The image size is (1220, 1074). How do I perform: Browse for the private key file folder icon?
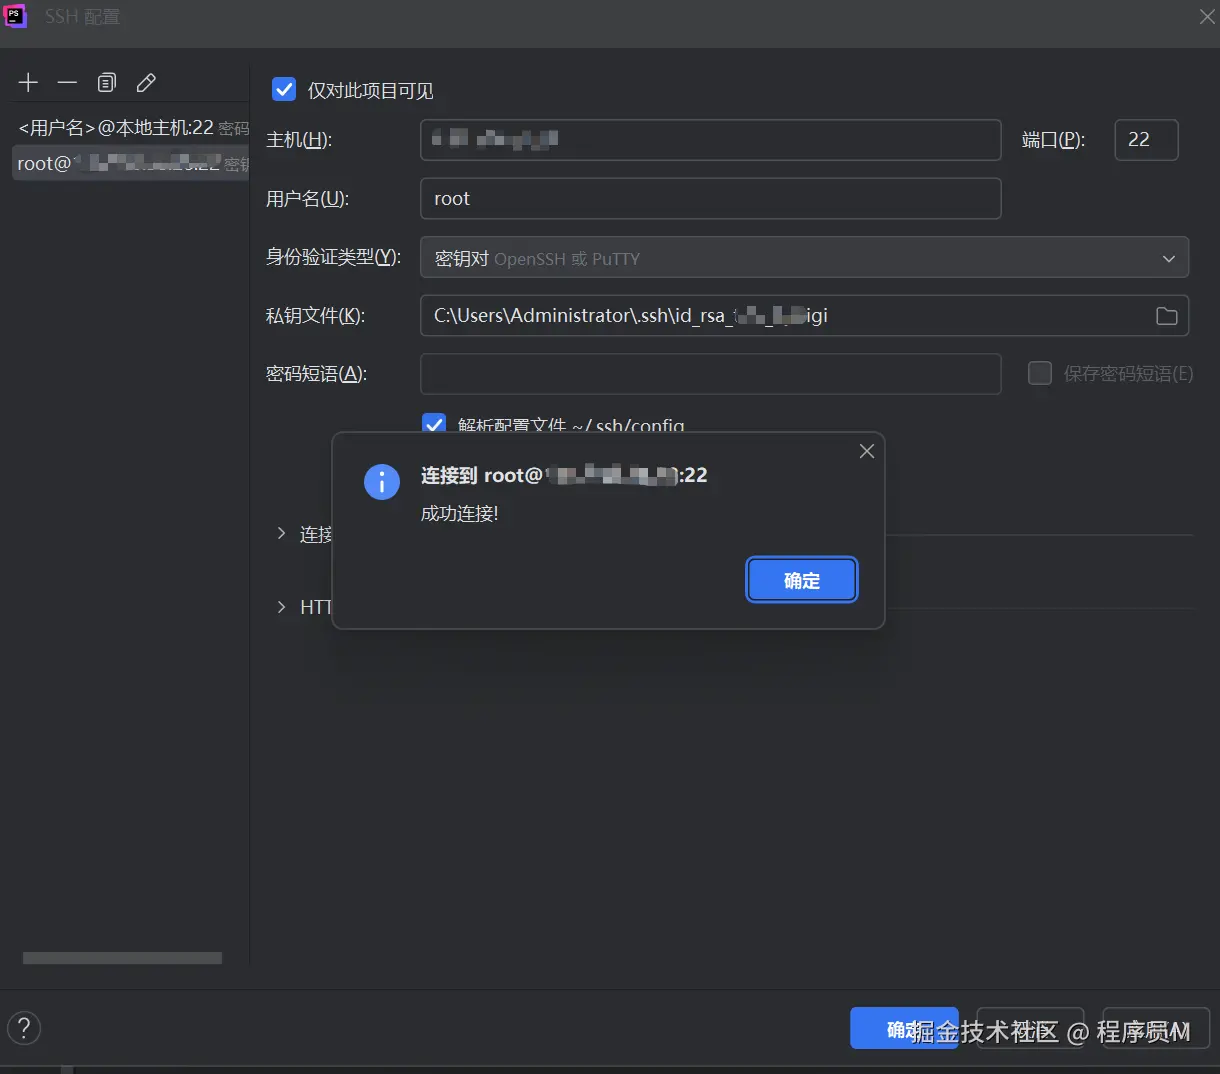point(1167,316)
